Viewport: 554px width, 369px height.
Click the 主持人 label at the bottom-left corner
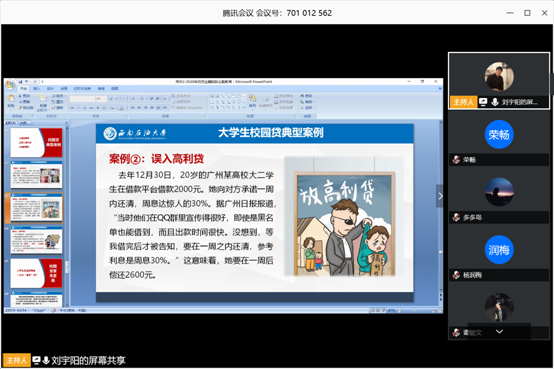17,360
